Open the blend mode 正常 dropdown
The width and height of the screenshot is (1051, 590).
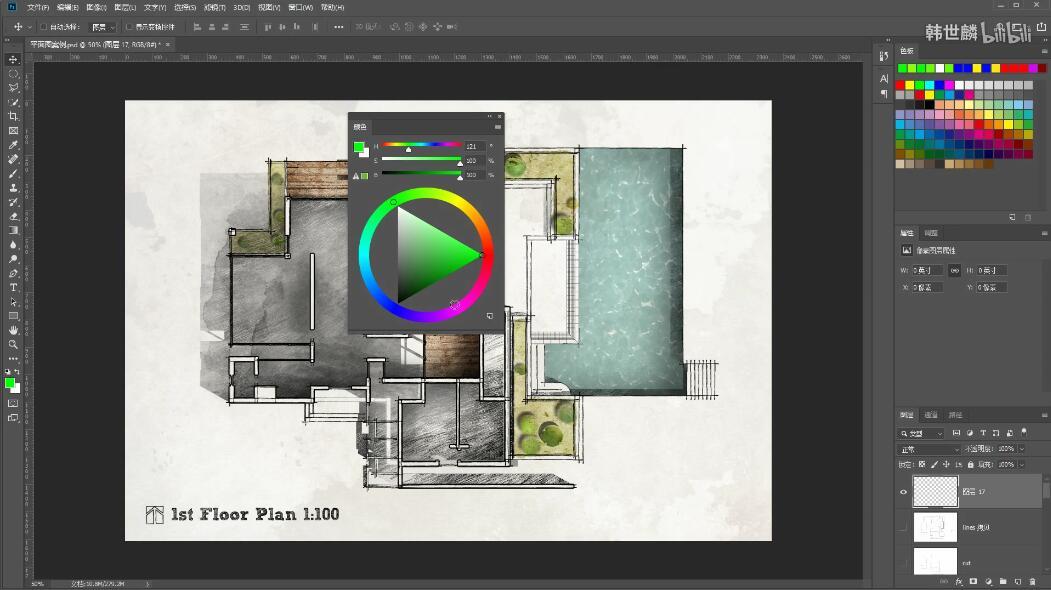point(929,449)
